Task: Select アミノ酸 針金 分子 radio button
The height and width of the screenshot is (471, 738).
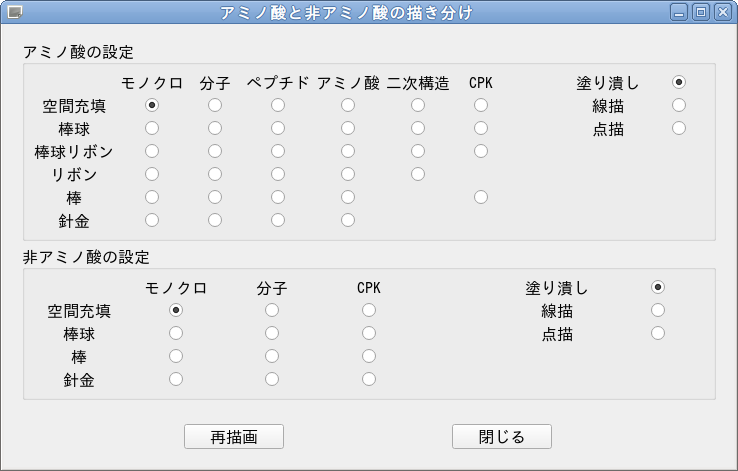Action: pyautogui.click(x=215, y=220)
